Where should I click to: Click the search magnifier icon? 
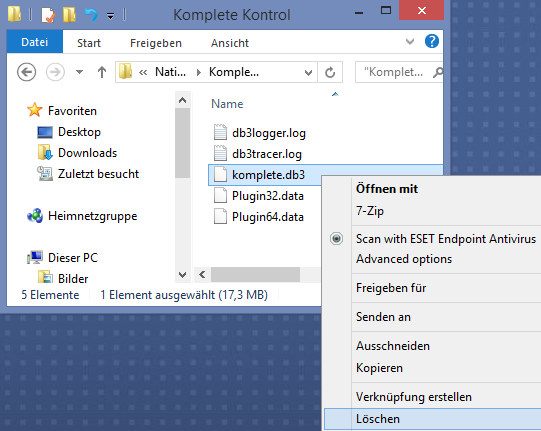pyautogui.click(x=437, y=72)
